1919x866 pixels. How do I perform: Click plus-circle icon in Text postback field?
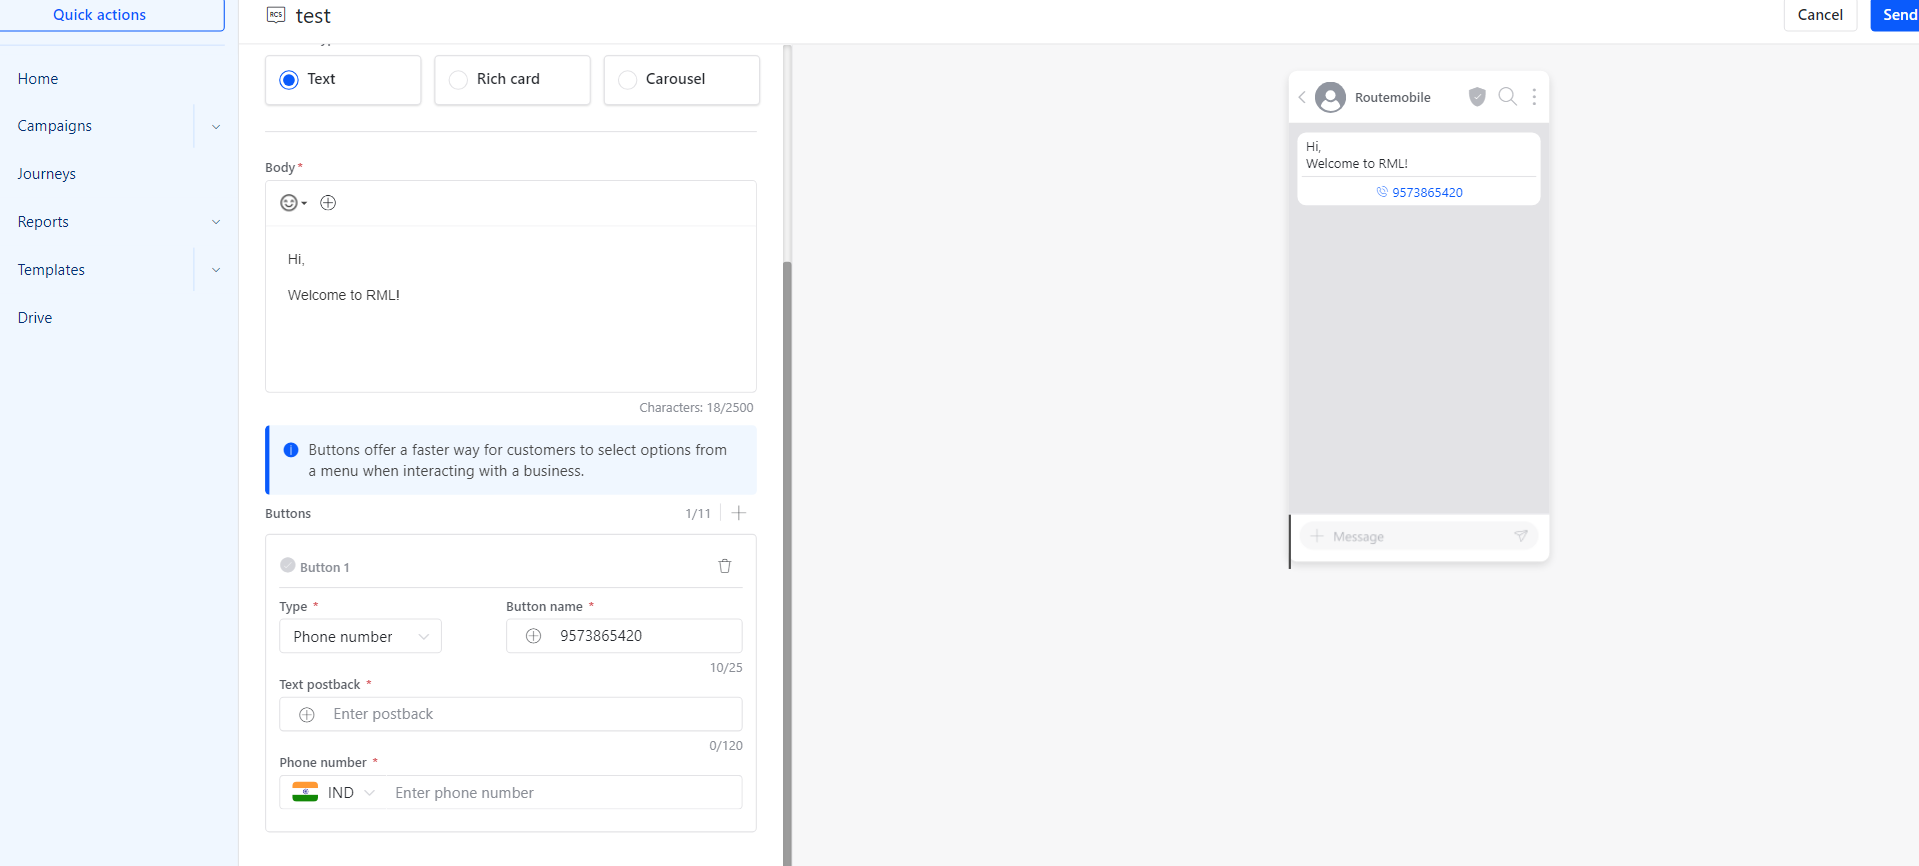[307, 714]
